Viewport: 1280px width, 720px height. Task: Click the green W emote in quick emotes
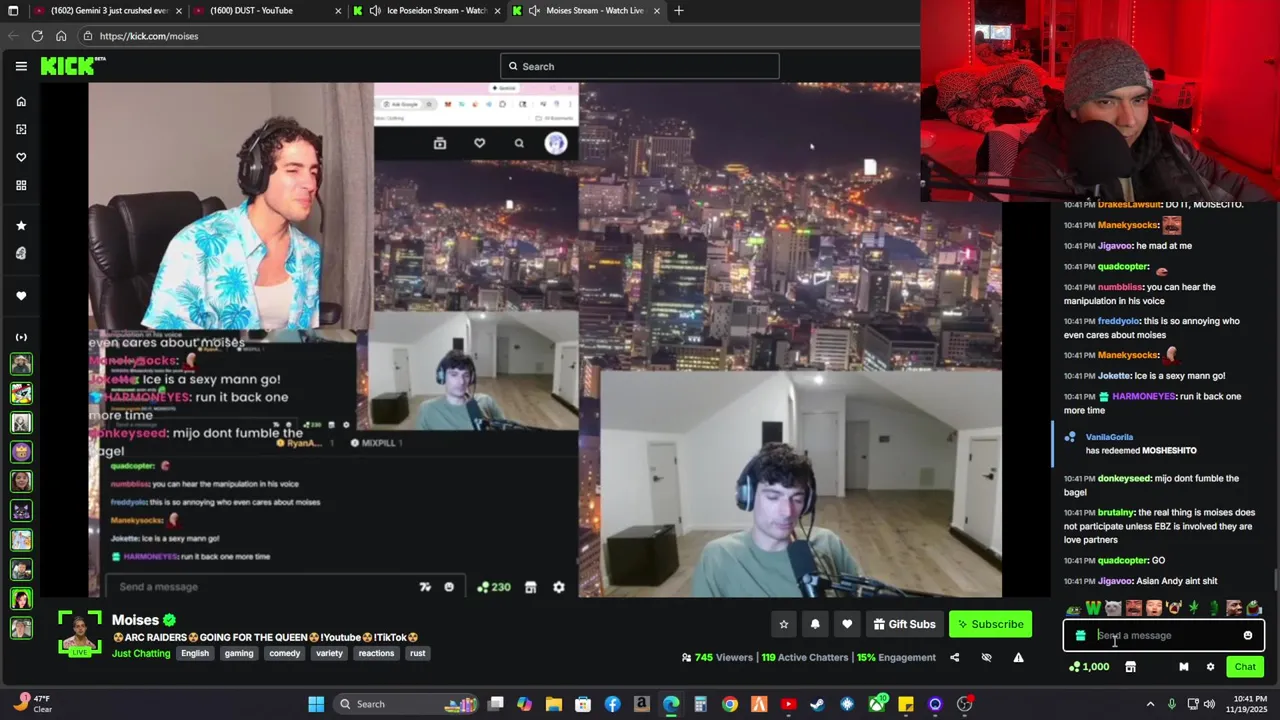point(1093,608)
